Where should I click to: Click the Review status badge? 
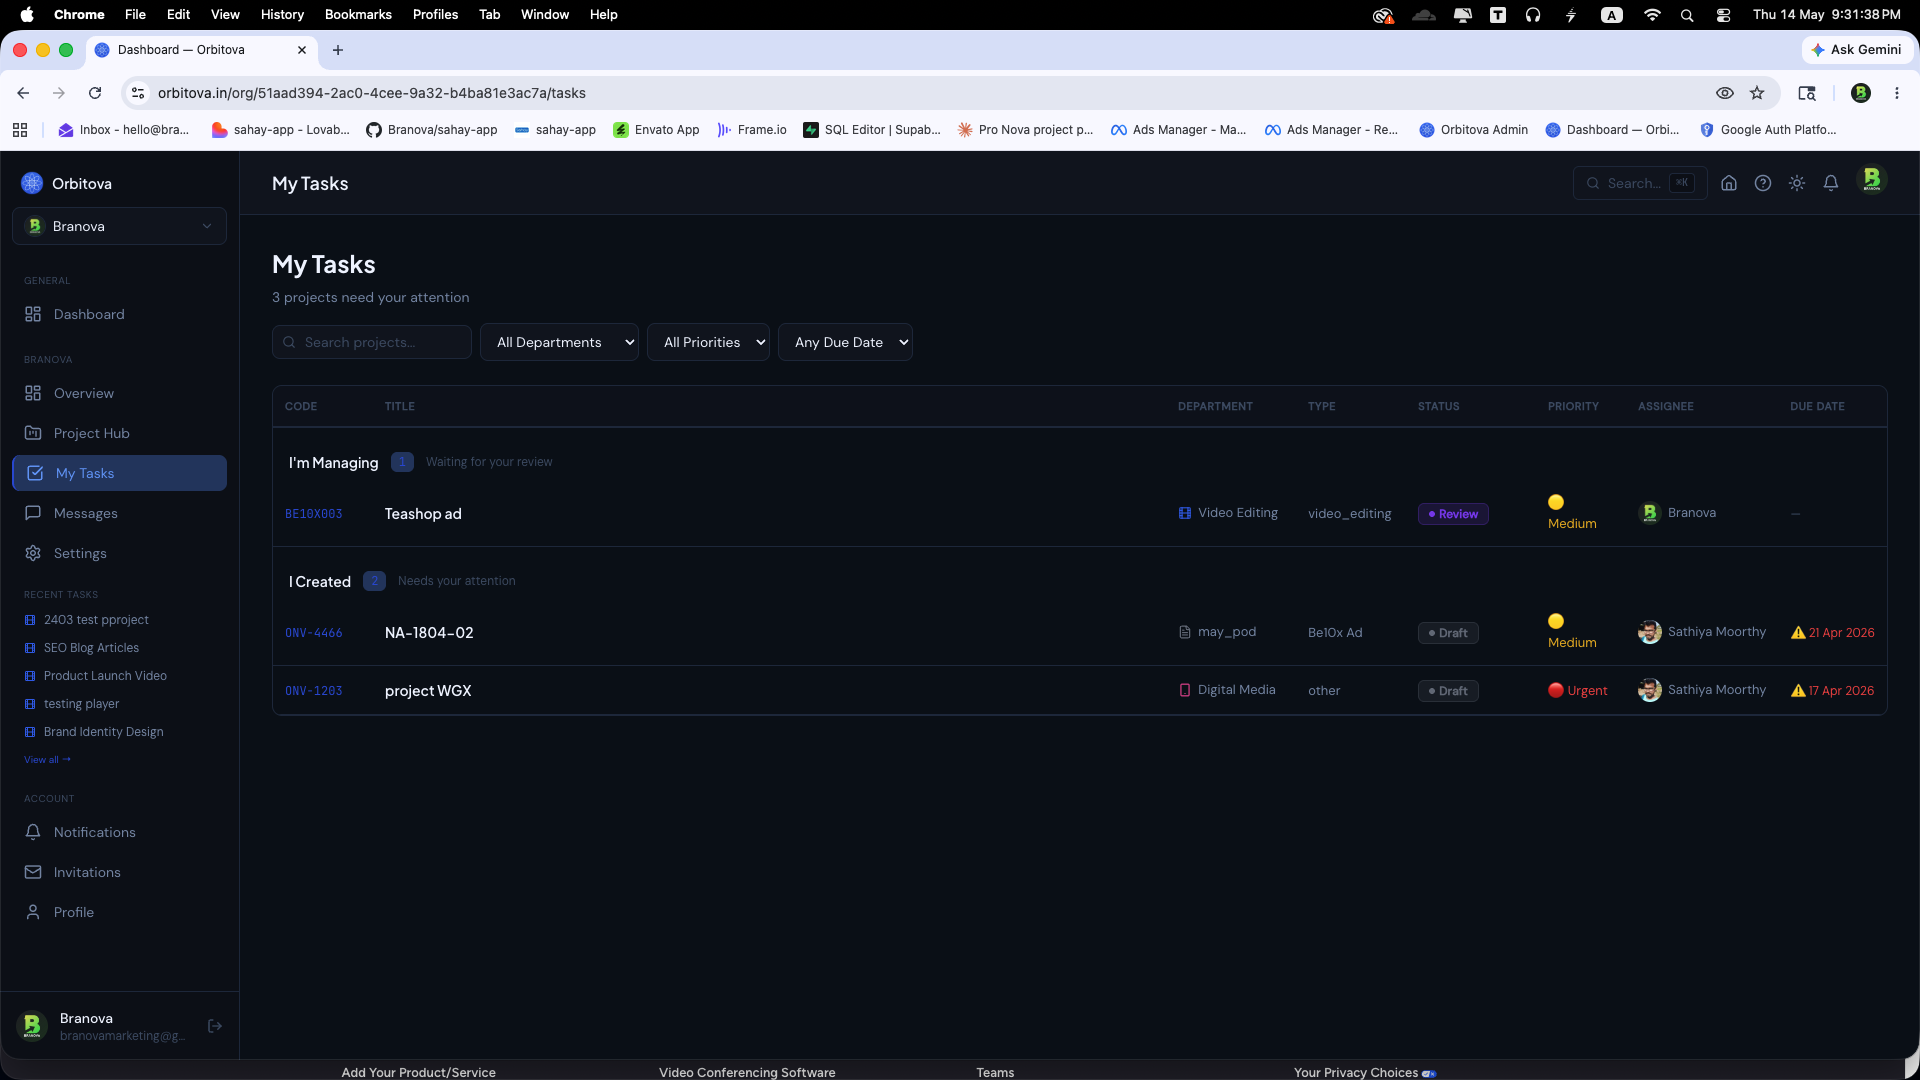tap(1453, 514)
